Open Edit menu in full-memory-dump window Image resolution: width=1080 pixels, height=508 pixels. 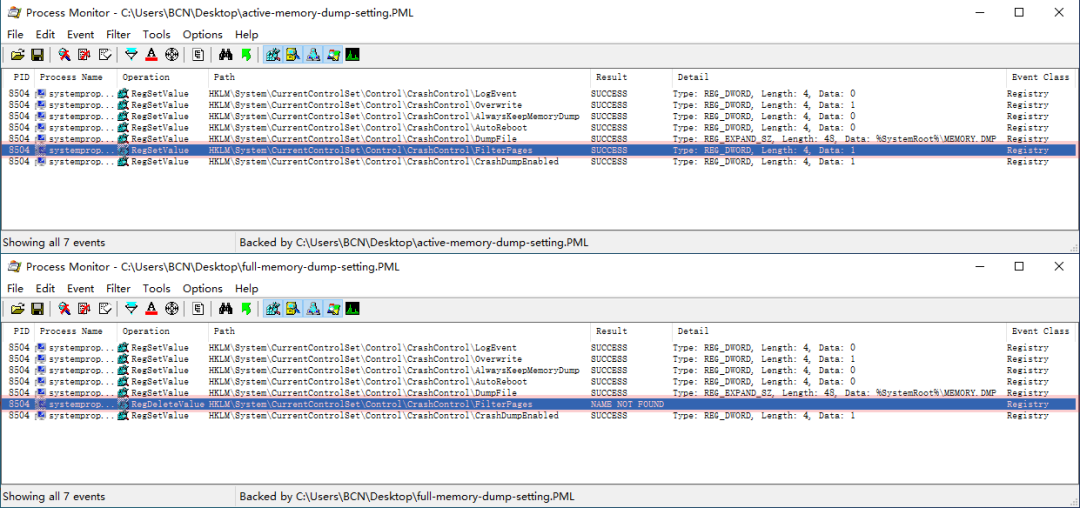(x=45, y=288)
